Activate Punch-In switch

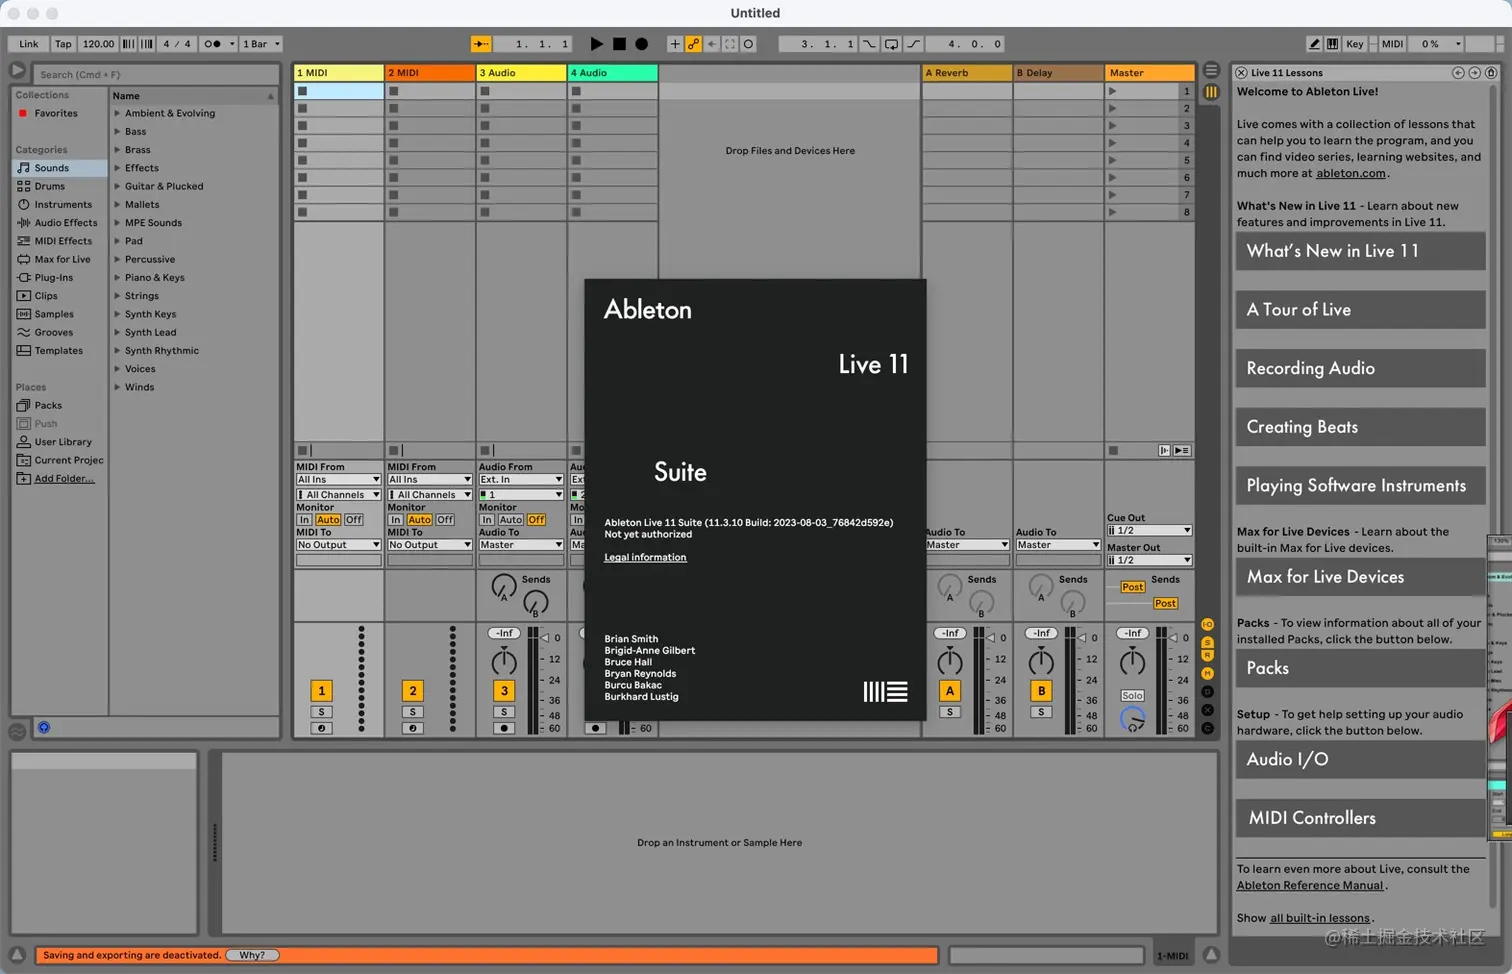(869, 44)
